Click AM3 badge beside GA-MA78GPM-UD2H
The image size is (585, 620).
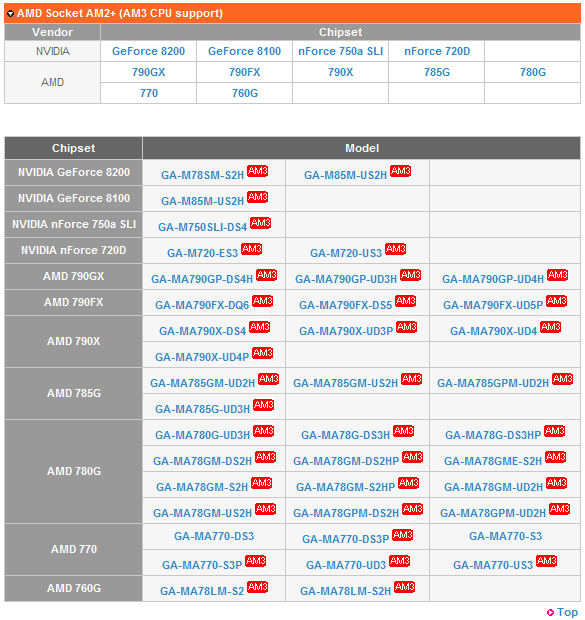click(x=560, y=509)
